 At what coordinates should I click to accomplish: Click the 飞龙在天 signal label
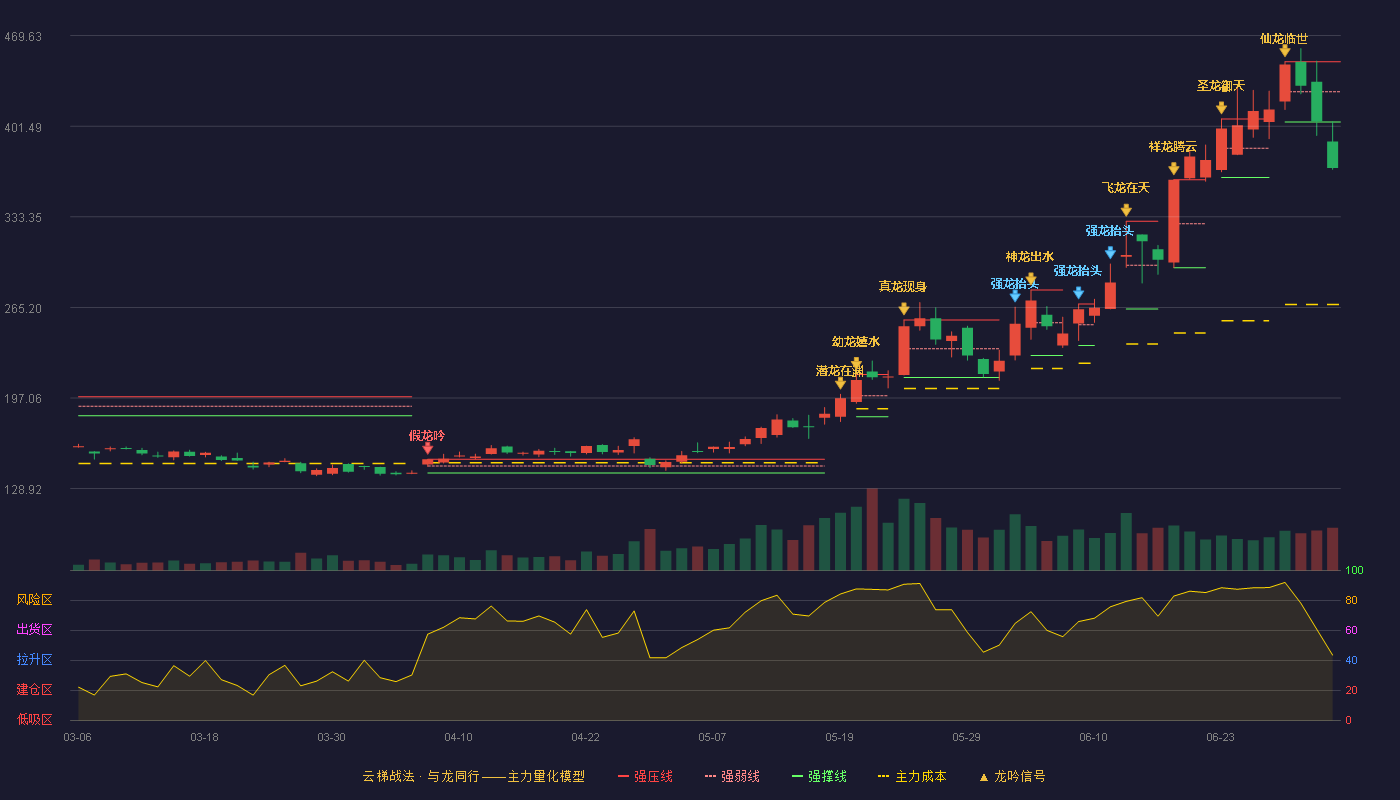click(x=1126, y=188)
